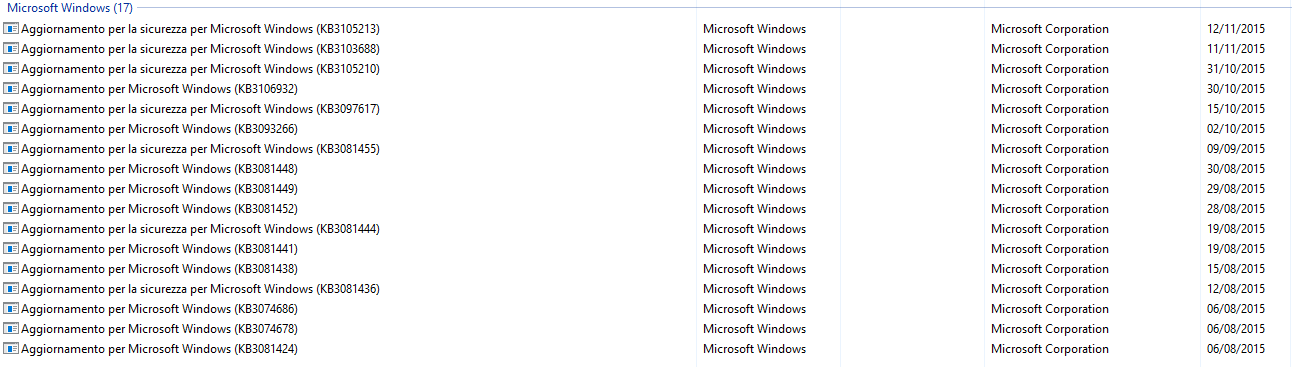Click the 06/08/2015 date in the KB3081424 row
Viewport: 1292px width, 367px height.
click(x=1236, y=349)
